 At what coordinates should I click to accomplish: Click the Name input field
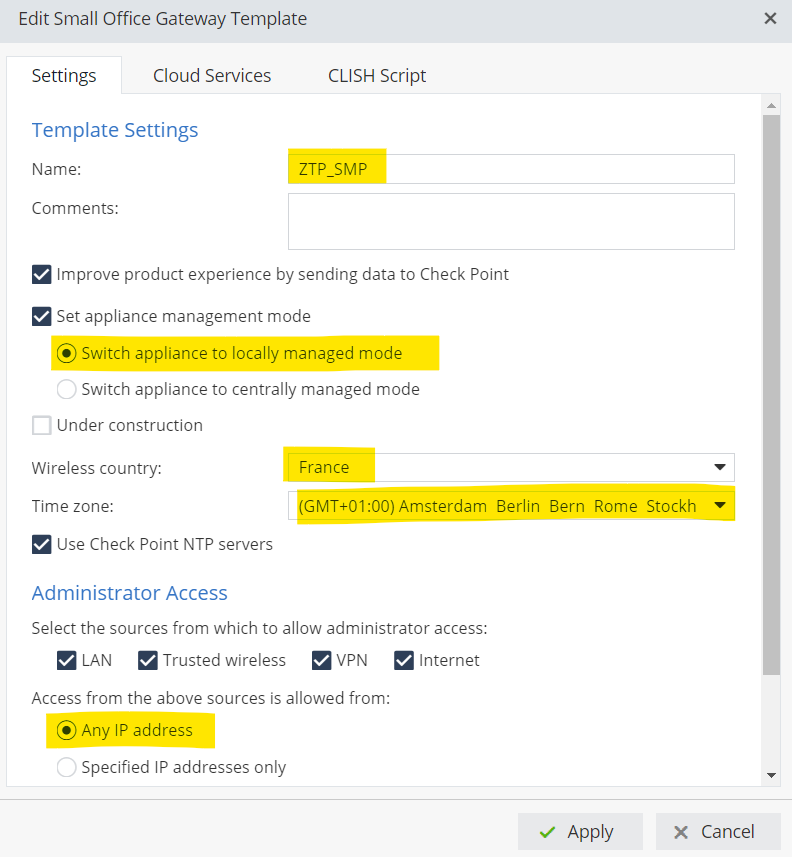pyautogui.click(x=511, y=169)
